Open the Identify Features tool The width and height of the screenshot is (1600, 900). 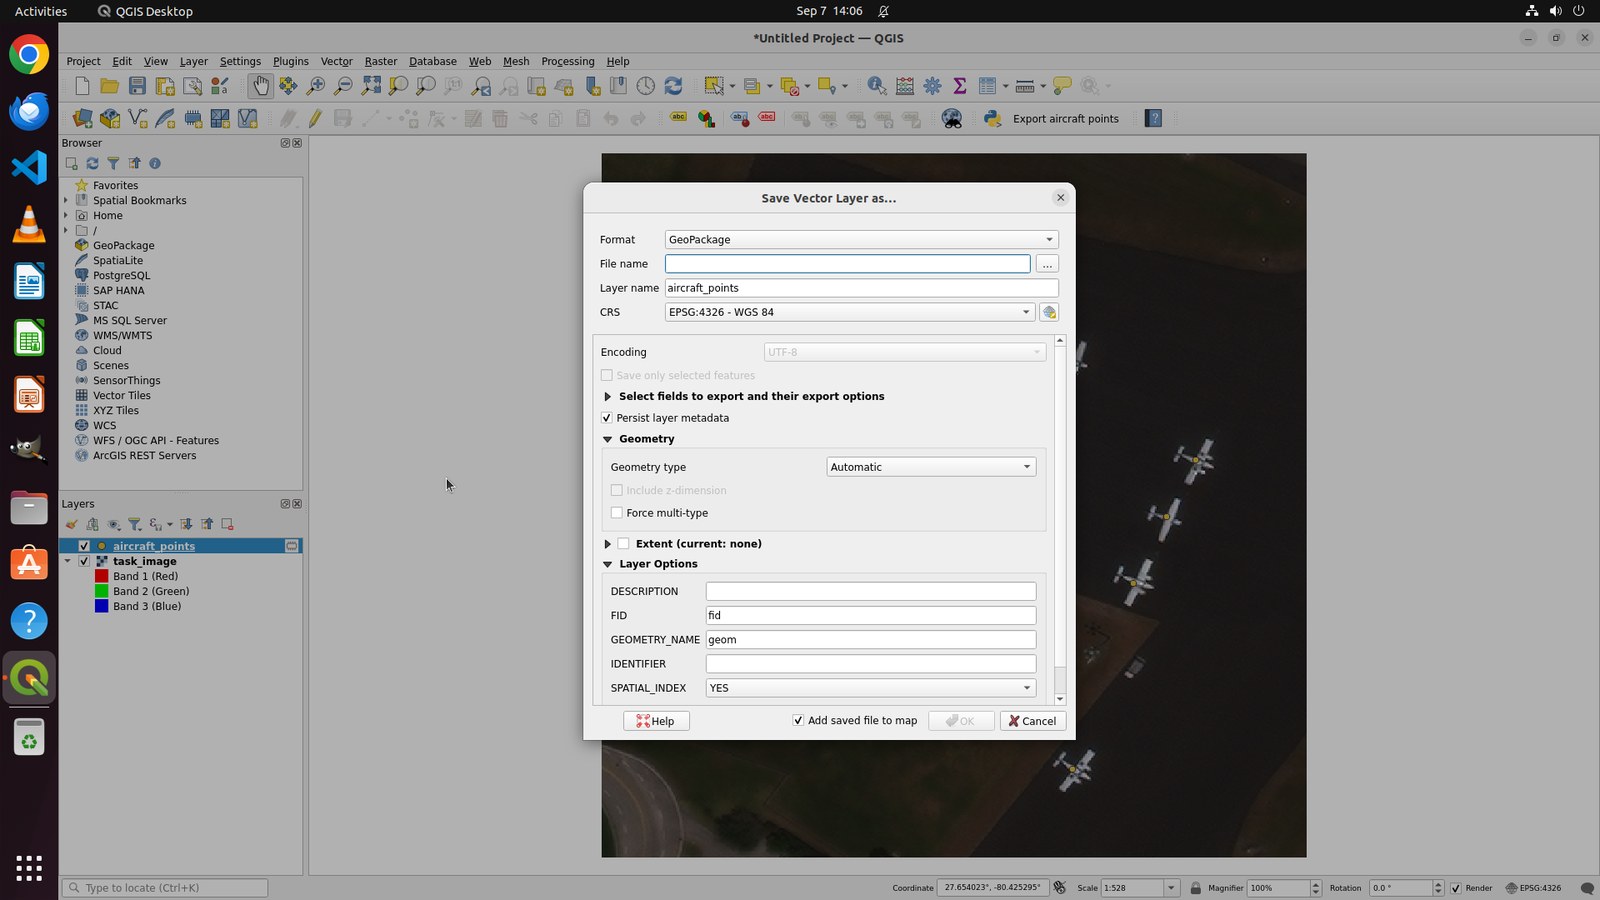876,86
